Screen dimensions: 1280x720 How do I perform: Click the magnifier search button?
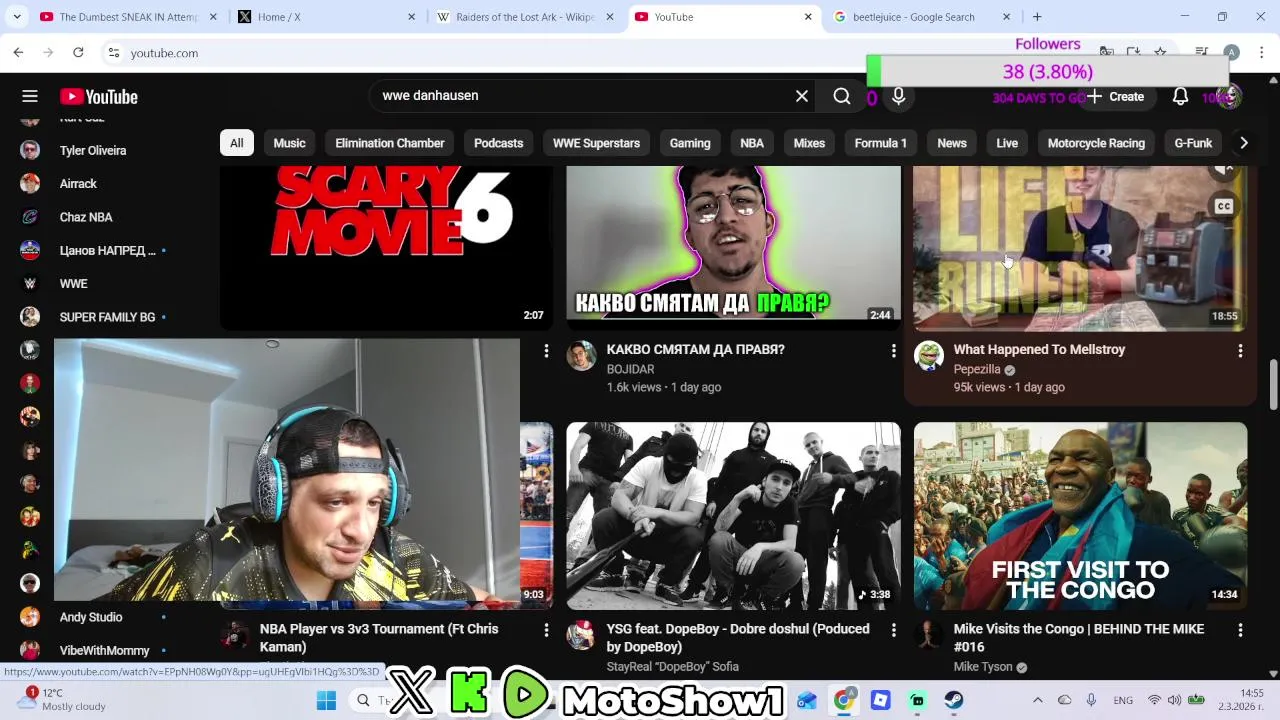coord(842,96)
